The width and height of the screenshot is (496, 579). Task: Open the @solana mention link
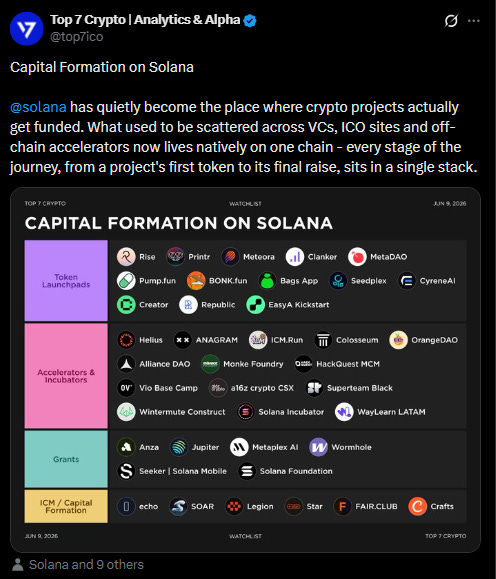click(38, 107)
